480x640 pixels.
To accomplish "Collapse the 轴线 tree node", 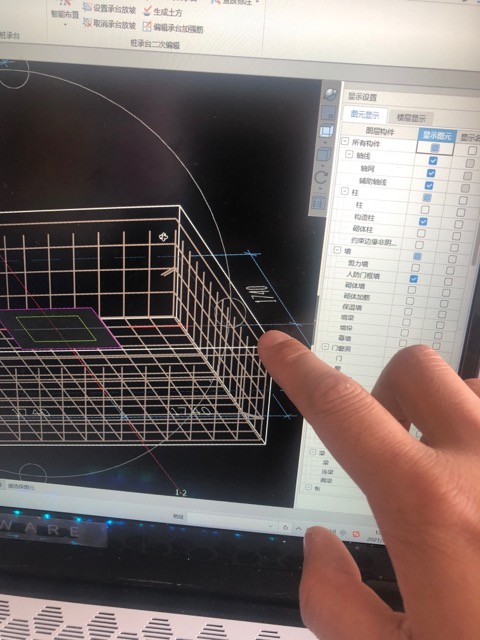I will point(349,154).
